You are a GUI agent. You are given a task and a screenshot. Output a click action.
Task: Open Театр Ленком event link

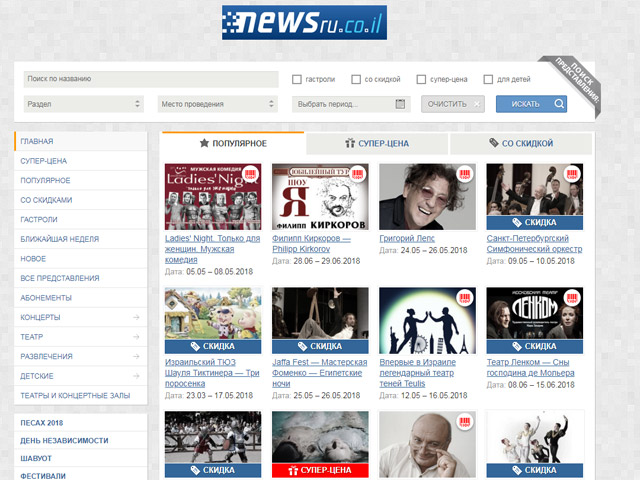click(x=530, y=367)
